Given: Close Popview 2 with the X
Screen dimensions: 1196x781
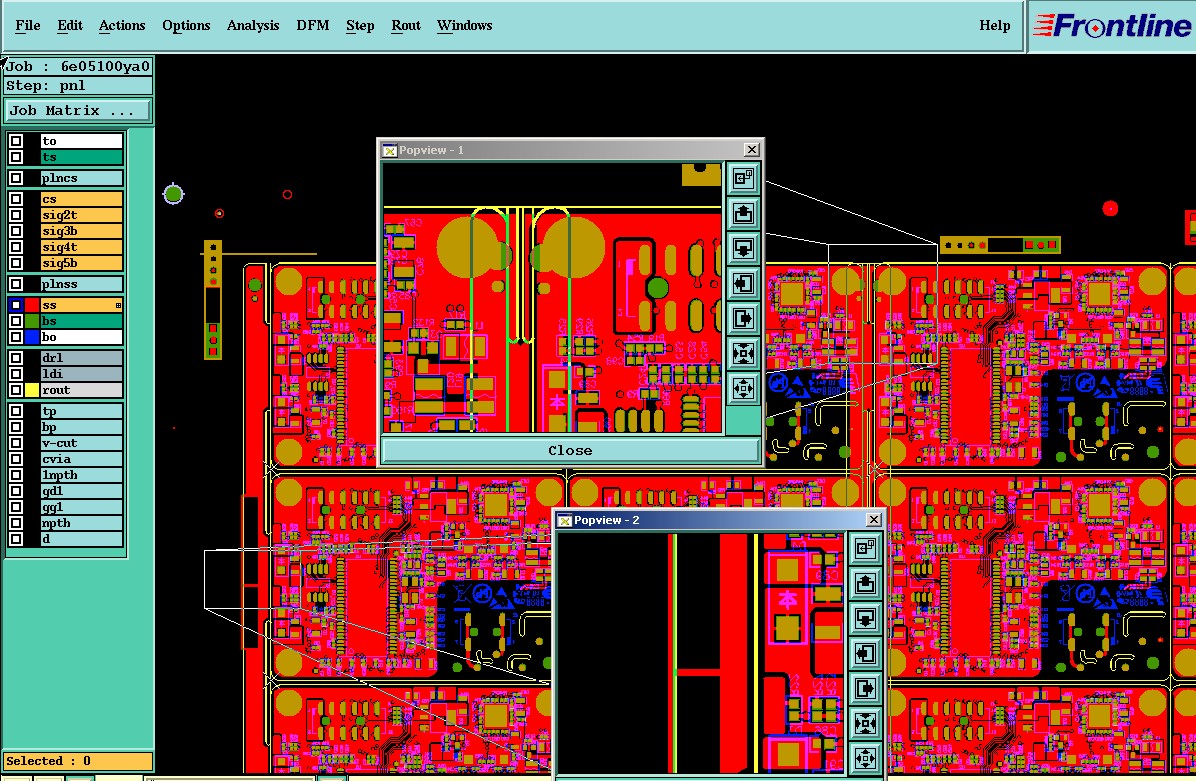Looking at the screenshot, I should [x=874, y=519].
